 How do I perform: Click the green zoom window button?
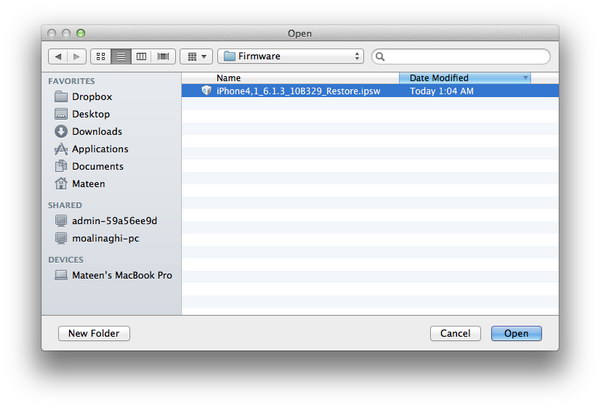coord(81,33)
